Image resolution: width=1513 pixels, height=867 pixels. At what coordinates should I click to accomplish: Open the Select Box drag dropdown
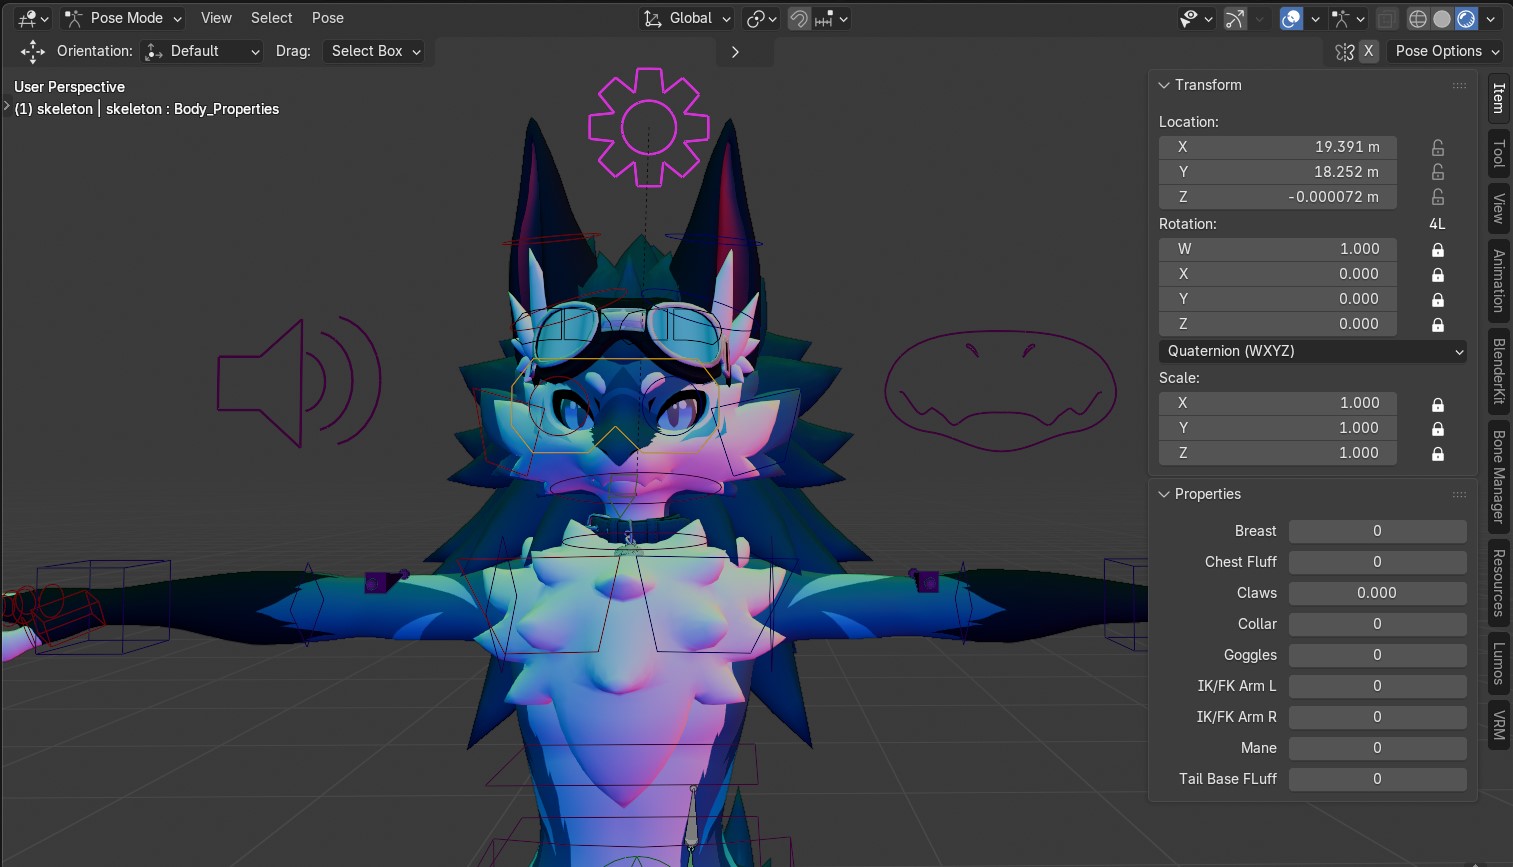click(374, 51)
